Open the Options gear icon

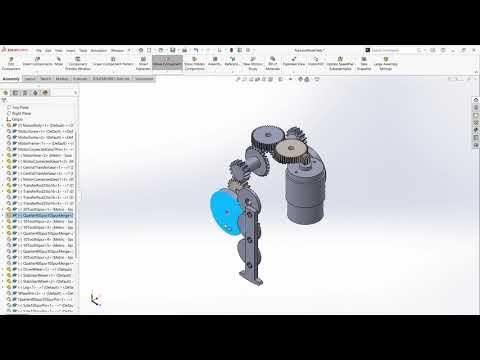click(248, 50)
